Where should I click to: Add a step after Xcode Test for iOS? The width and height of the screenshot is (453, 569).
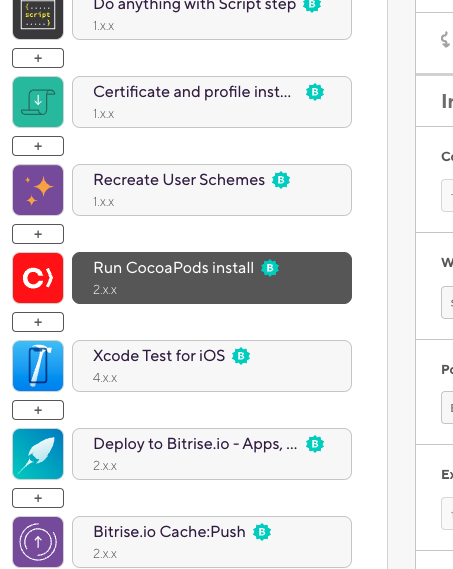38,410
